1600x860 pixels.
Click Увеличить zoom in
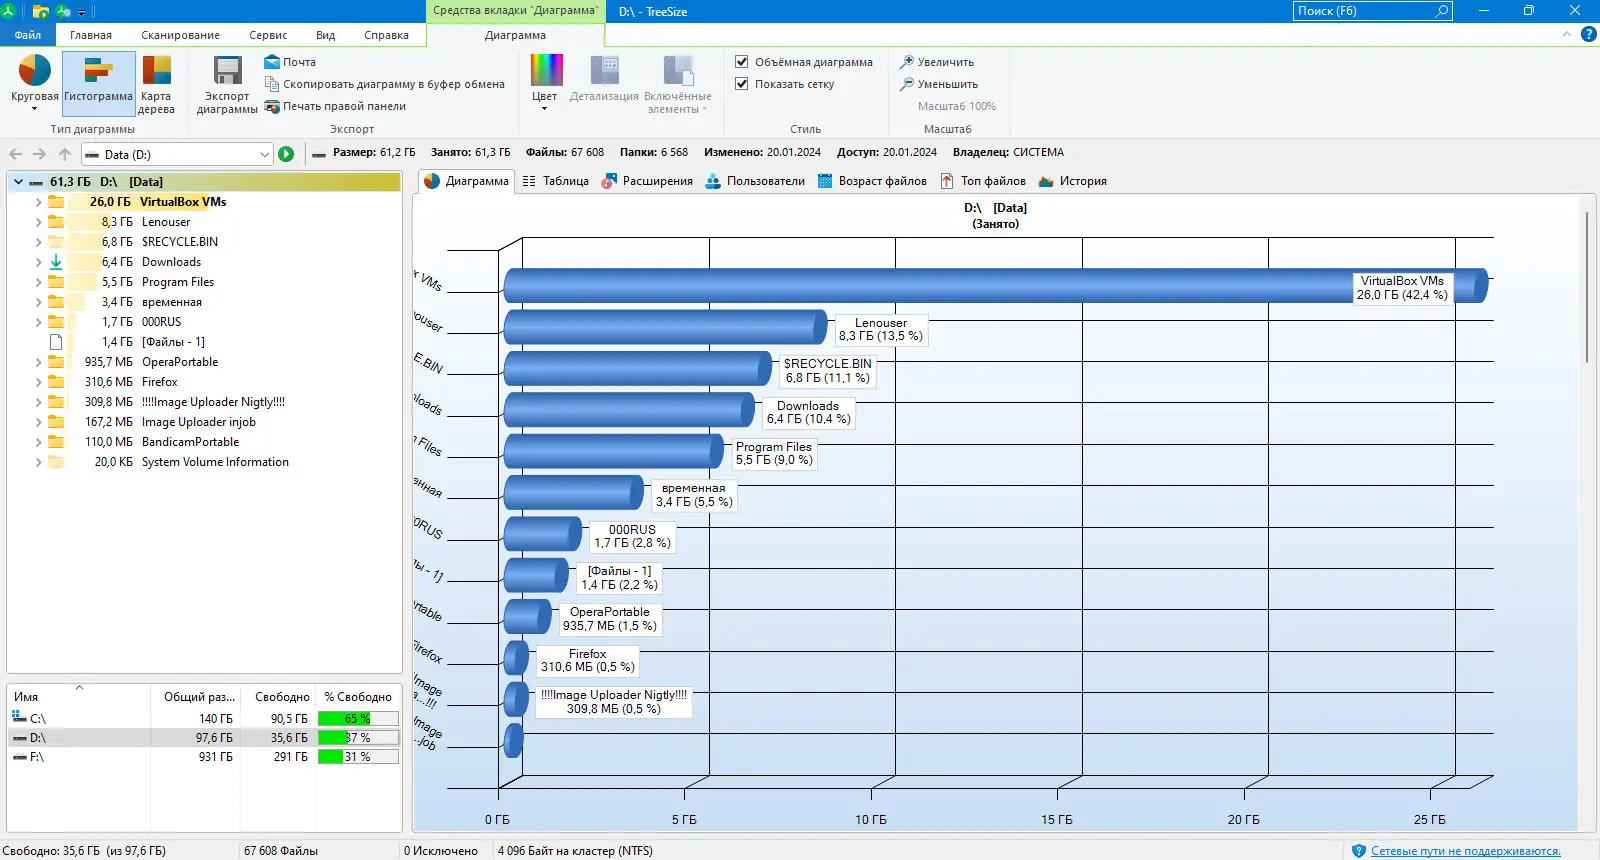pyautogui.click(x=937, y=62)
